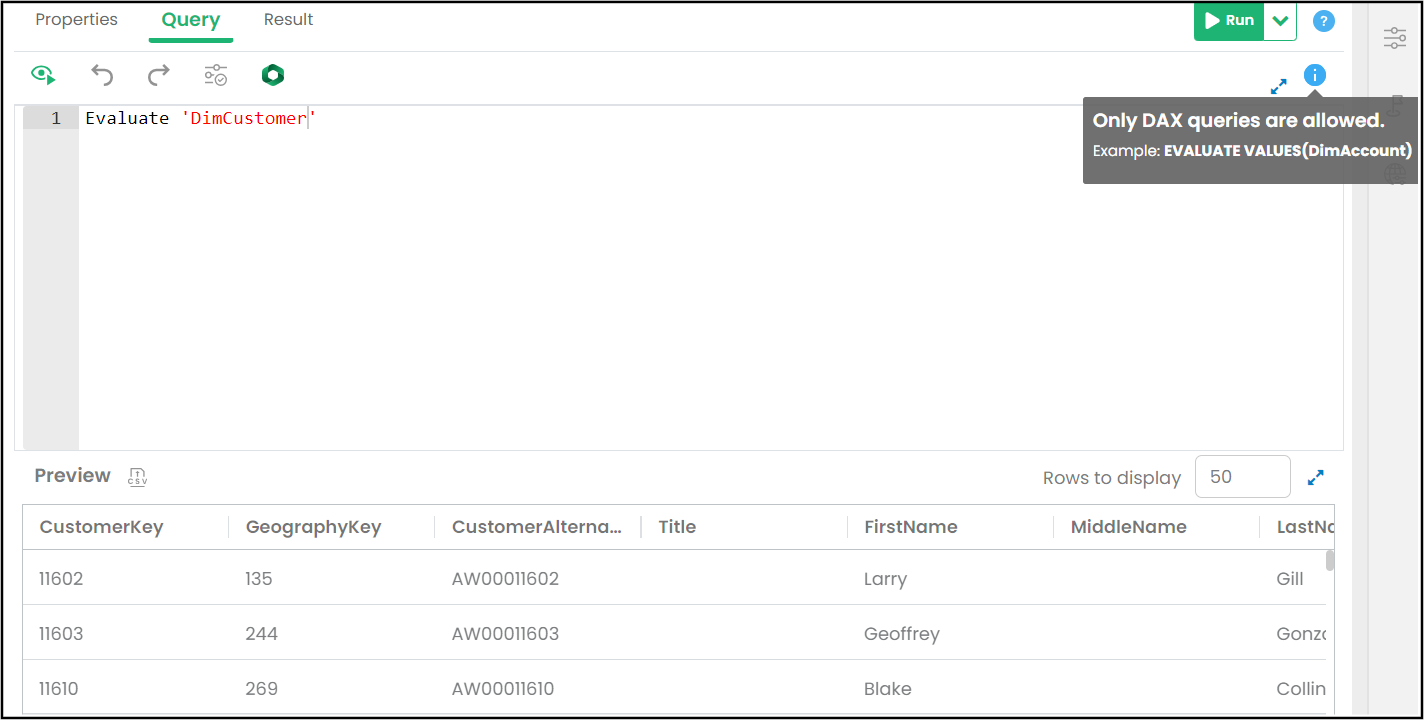Open help with the question mark icon
Screen dimensions: 1424x720
click(1323, 21)
